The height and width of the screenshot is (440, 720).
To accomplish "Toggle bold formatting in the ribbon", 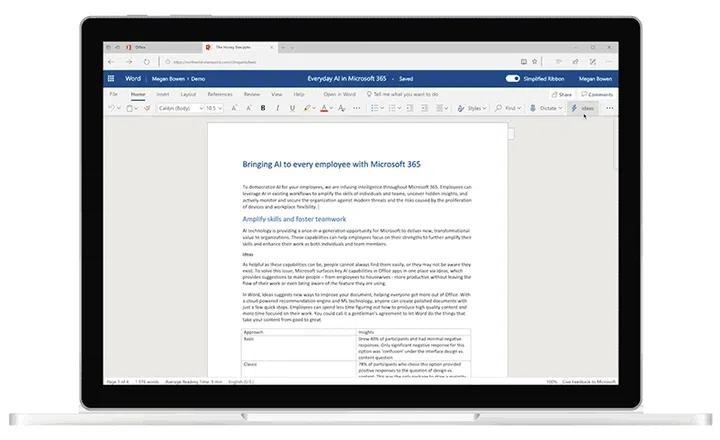I will (x=263, y=108).
